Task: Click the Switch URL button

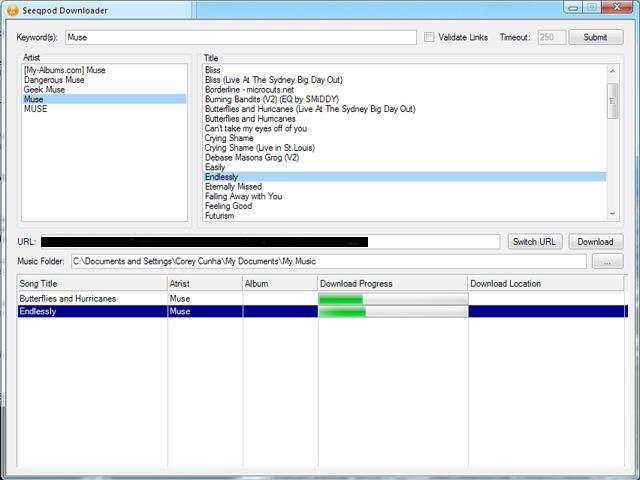Action: coord(534,242)
